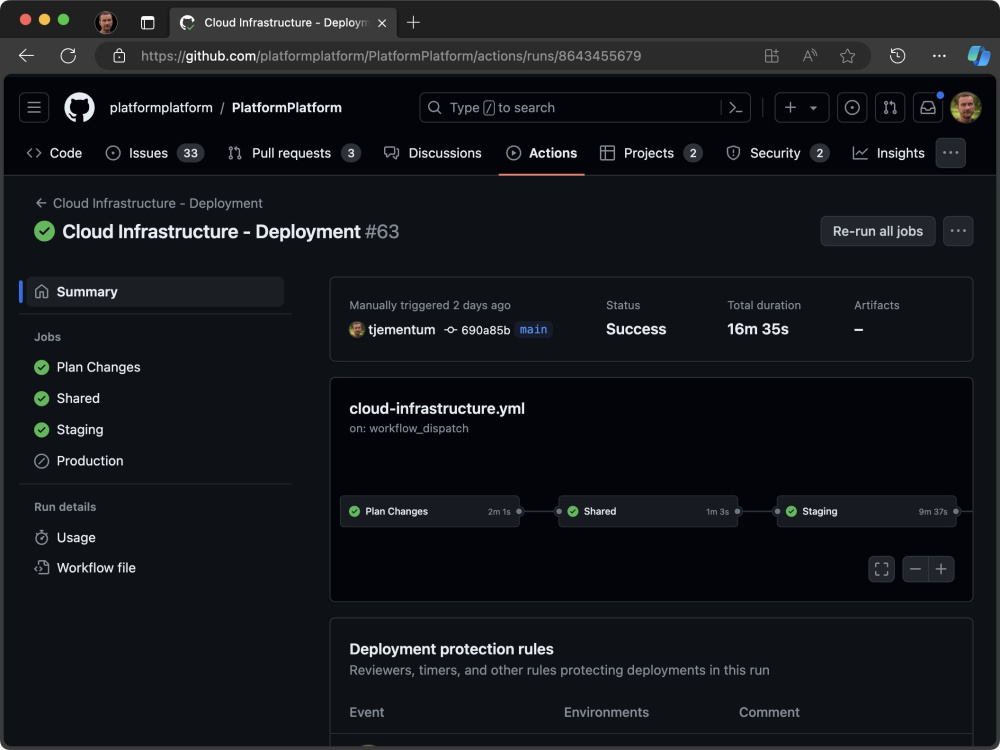Open the browser tab actions icon

coord(147,23)
